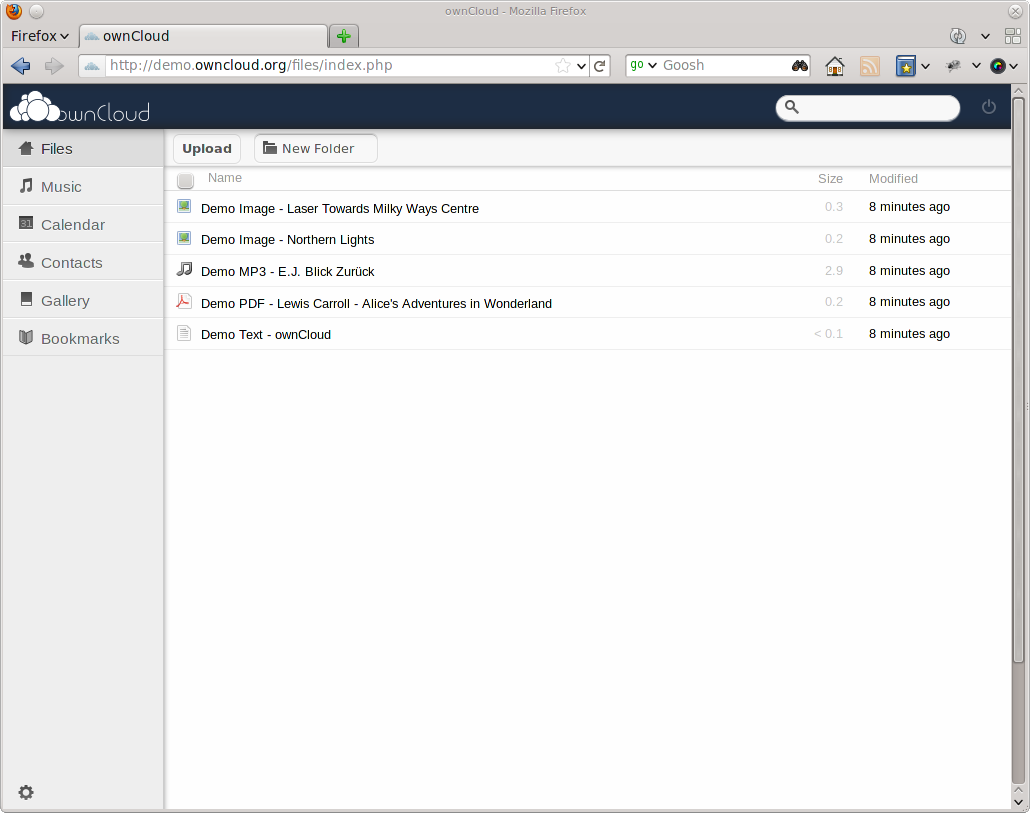Image resolution: width=1030 pixels, height=813 pixels.
Task: Open ownCloud settings via the gear icon
Action: click(x=25, y=792)
